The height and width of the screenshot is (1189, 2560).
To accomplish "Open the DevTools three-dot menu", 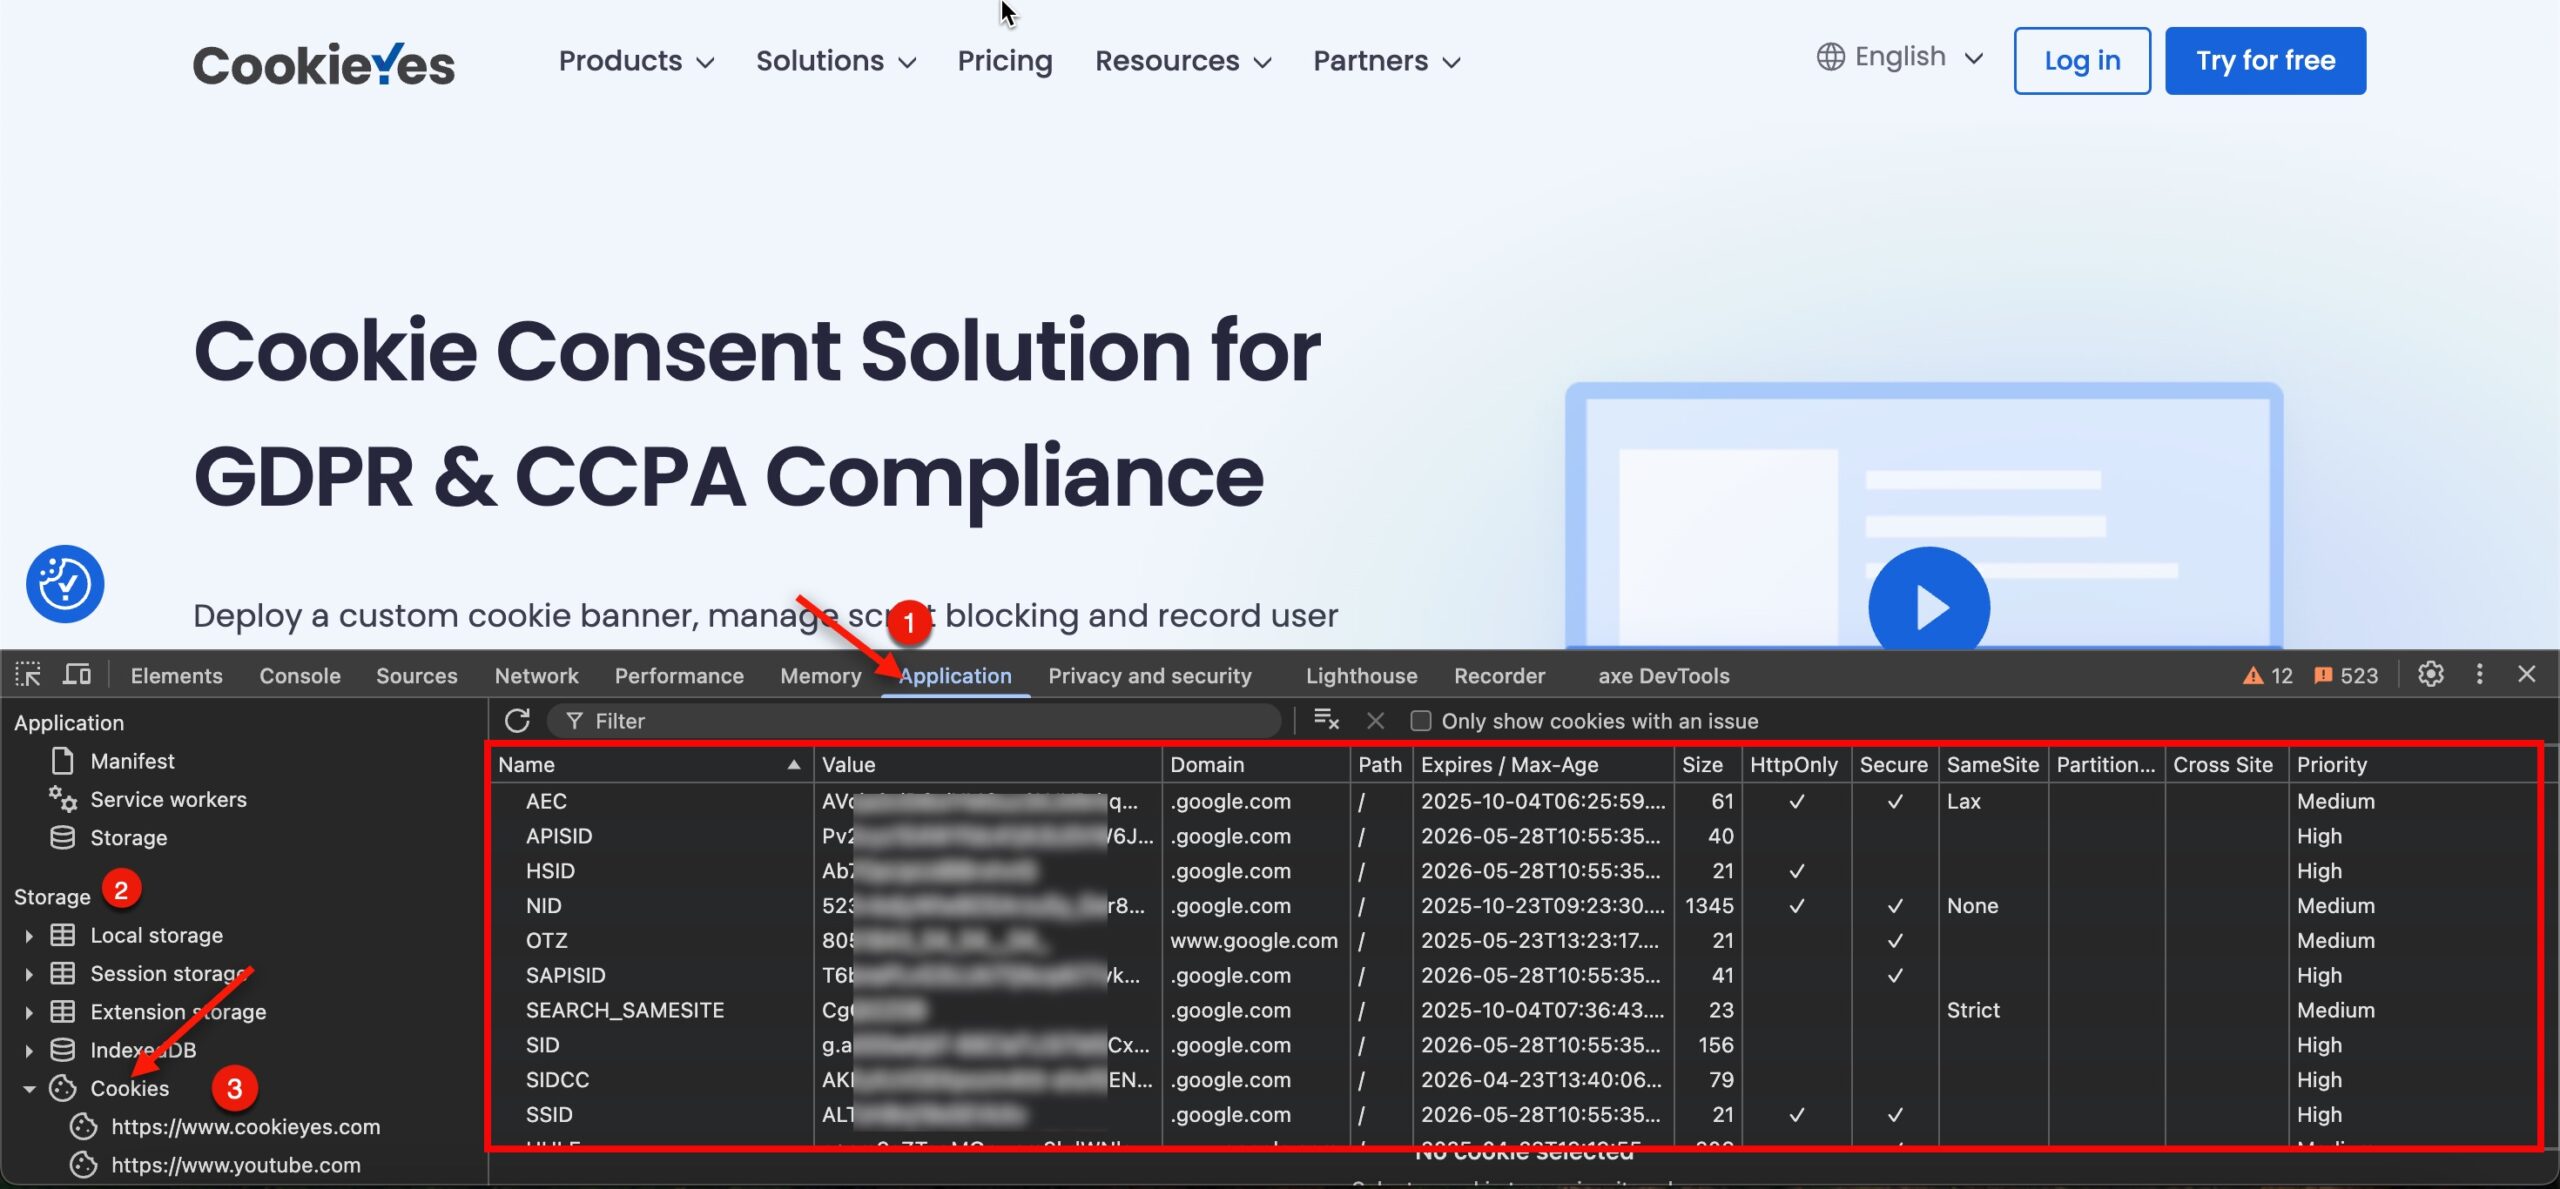I will point(2479,675).
